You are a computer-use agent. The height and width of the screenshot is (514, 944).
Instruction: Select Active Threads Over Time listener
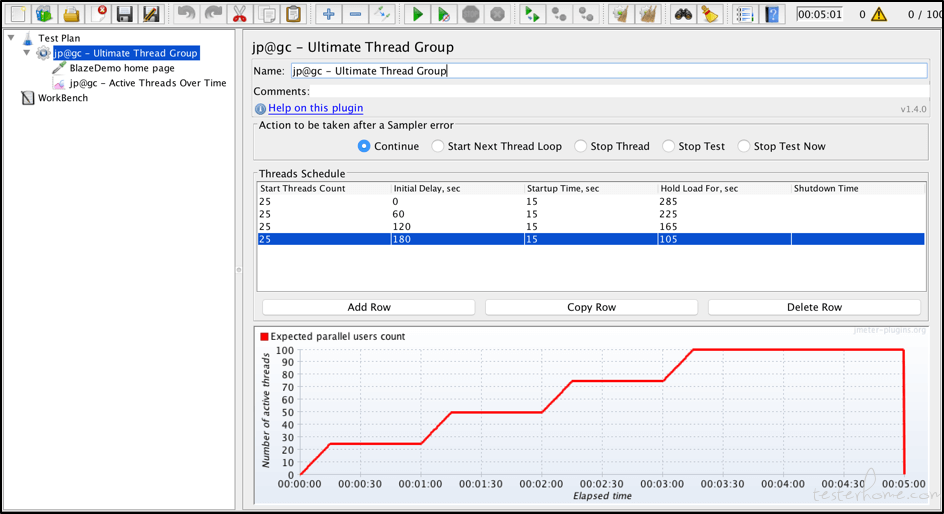147,83
